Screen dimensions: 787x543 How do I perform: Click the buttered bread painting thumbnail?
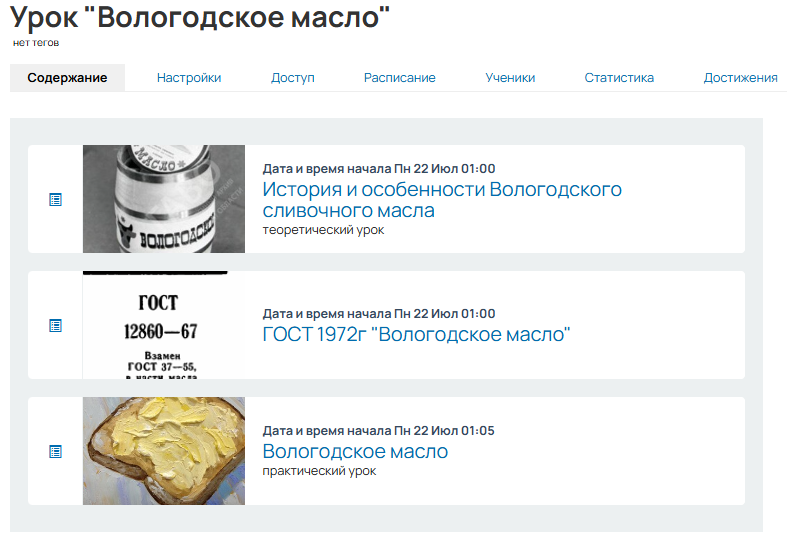point(164,451)
